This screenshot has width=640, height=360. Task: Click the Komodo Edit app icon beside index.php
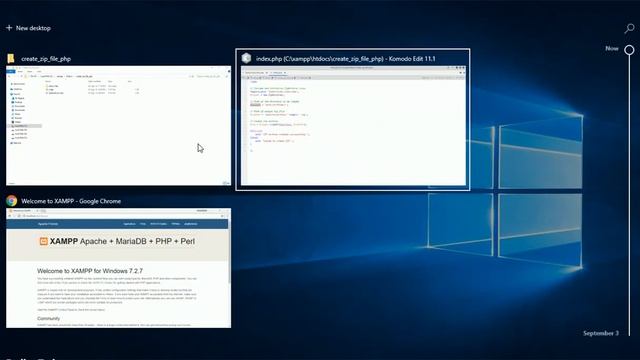pos(246,58)
